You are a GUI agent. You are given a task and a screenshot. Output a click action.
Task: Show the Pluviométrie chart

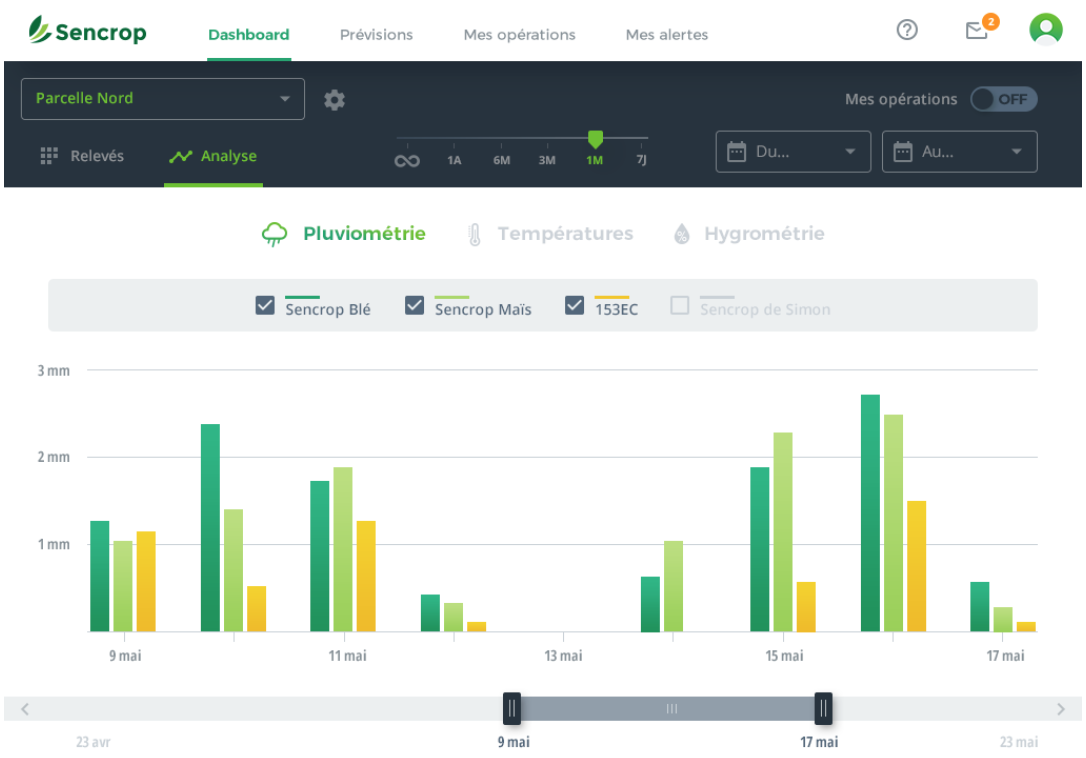(344, 234)
